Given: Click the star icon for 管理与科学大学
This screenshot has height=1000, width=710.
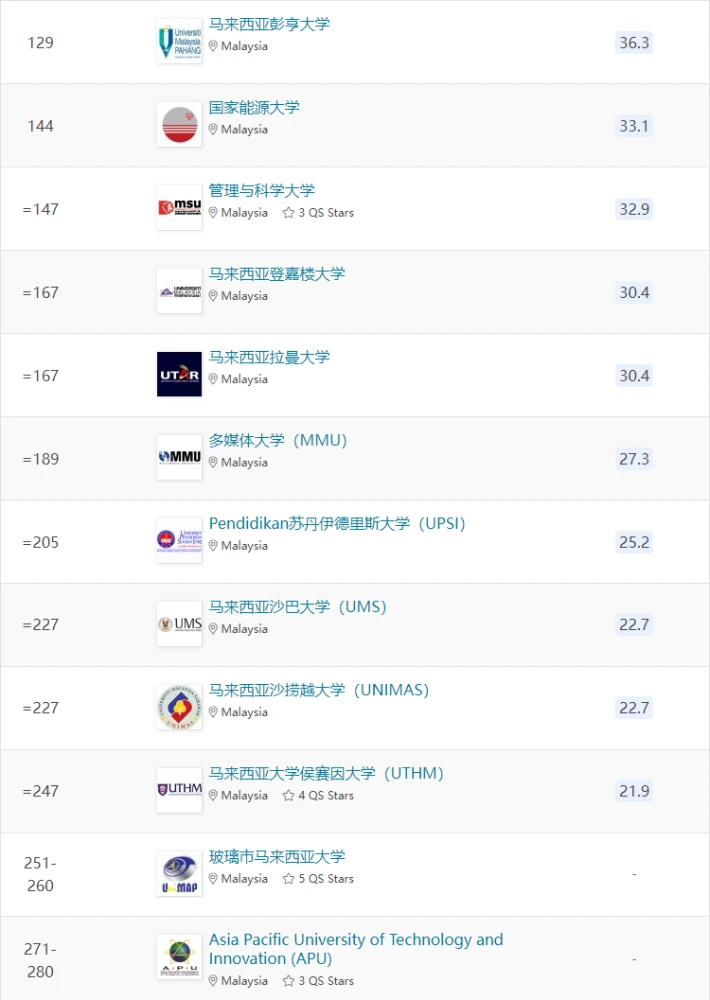Looking at the screenshot, I should (x=288, y=212).
